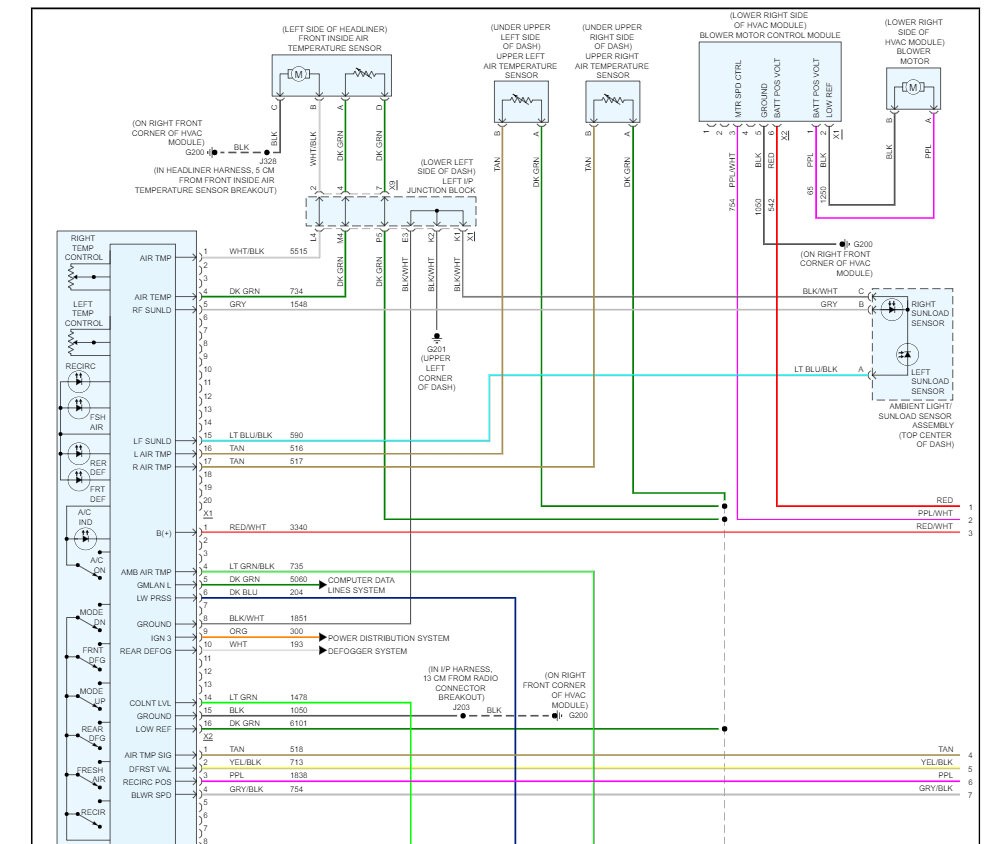
Task: Click the DFRST VAL pin label
Action: (x=150, y=769)
